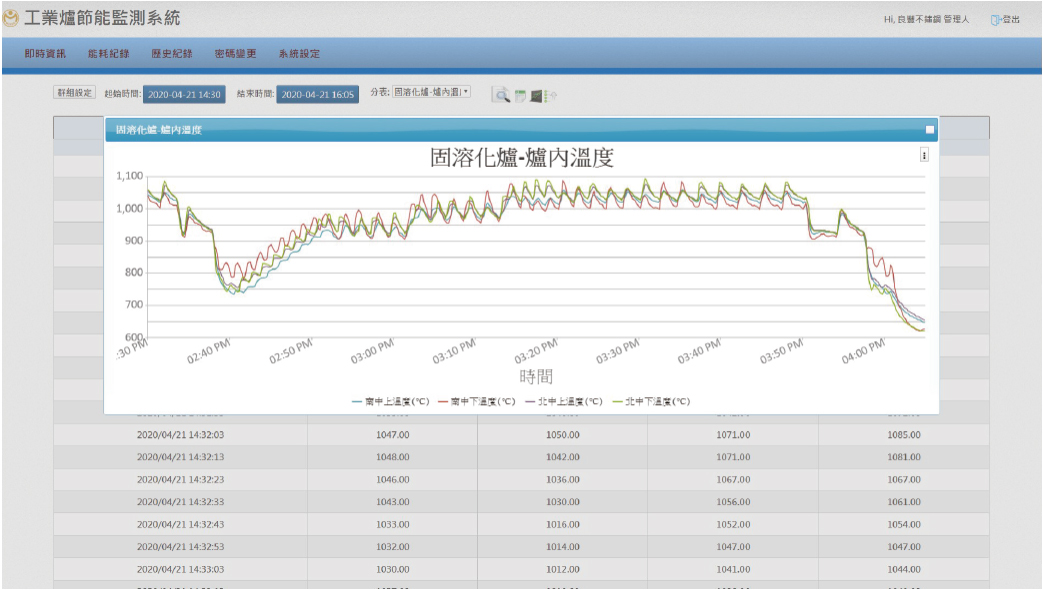Click the 1014.00 value in the table
The image size is (1043, 590).
coord(563,547)
